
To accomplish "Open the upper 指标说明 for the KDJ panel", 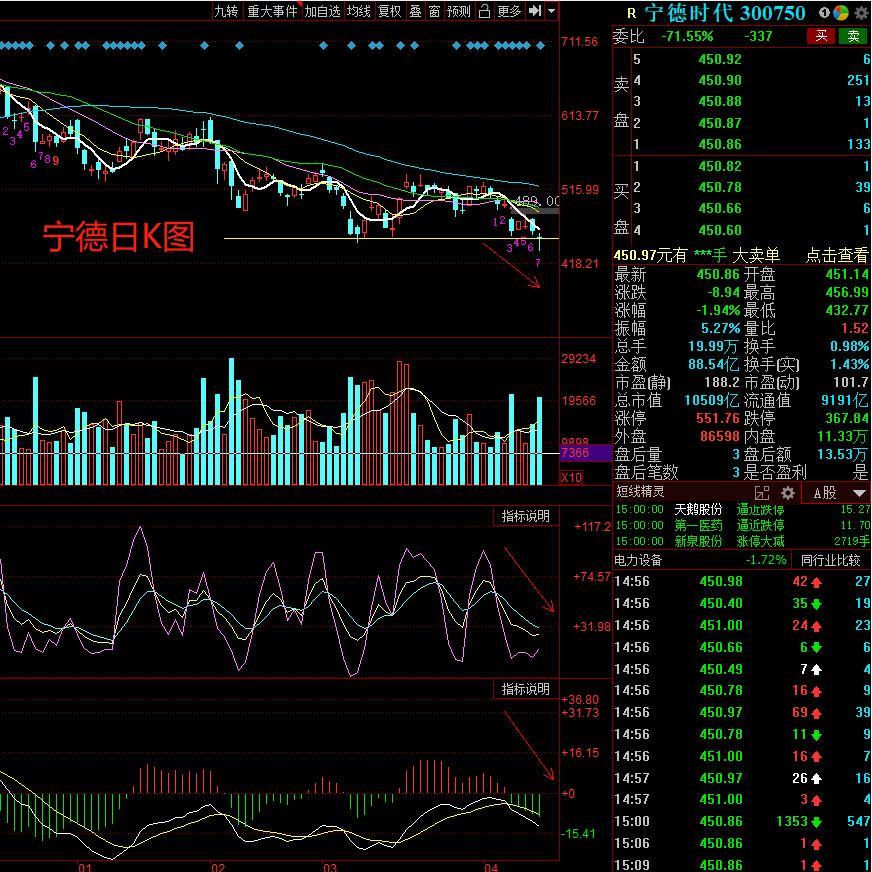I will click(x=526, y=516).
